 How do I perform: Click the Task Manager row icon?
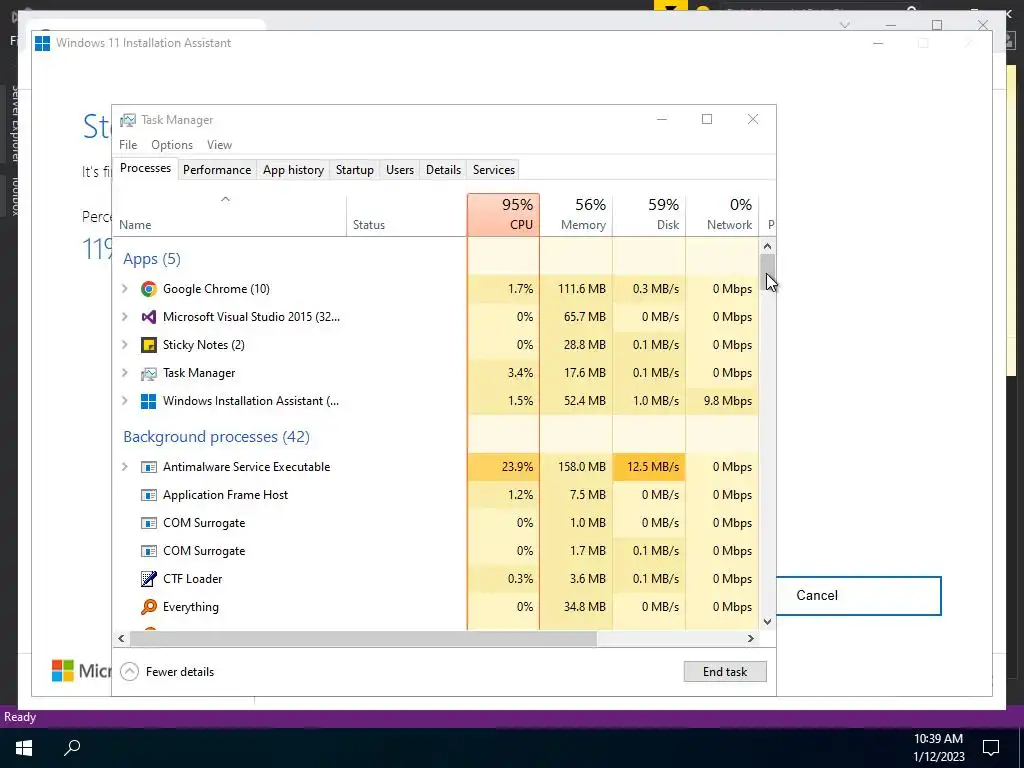(149, 373)
